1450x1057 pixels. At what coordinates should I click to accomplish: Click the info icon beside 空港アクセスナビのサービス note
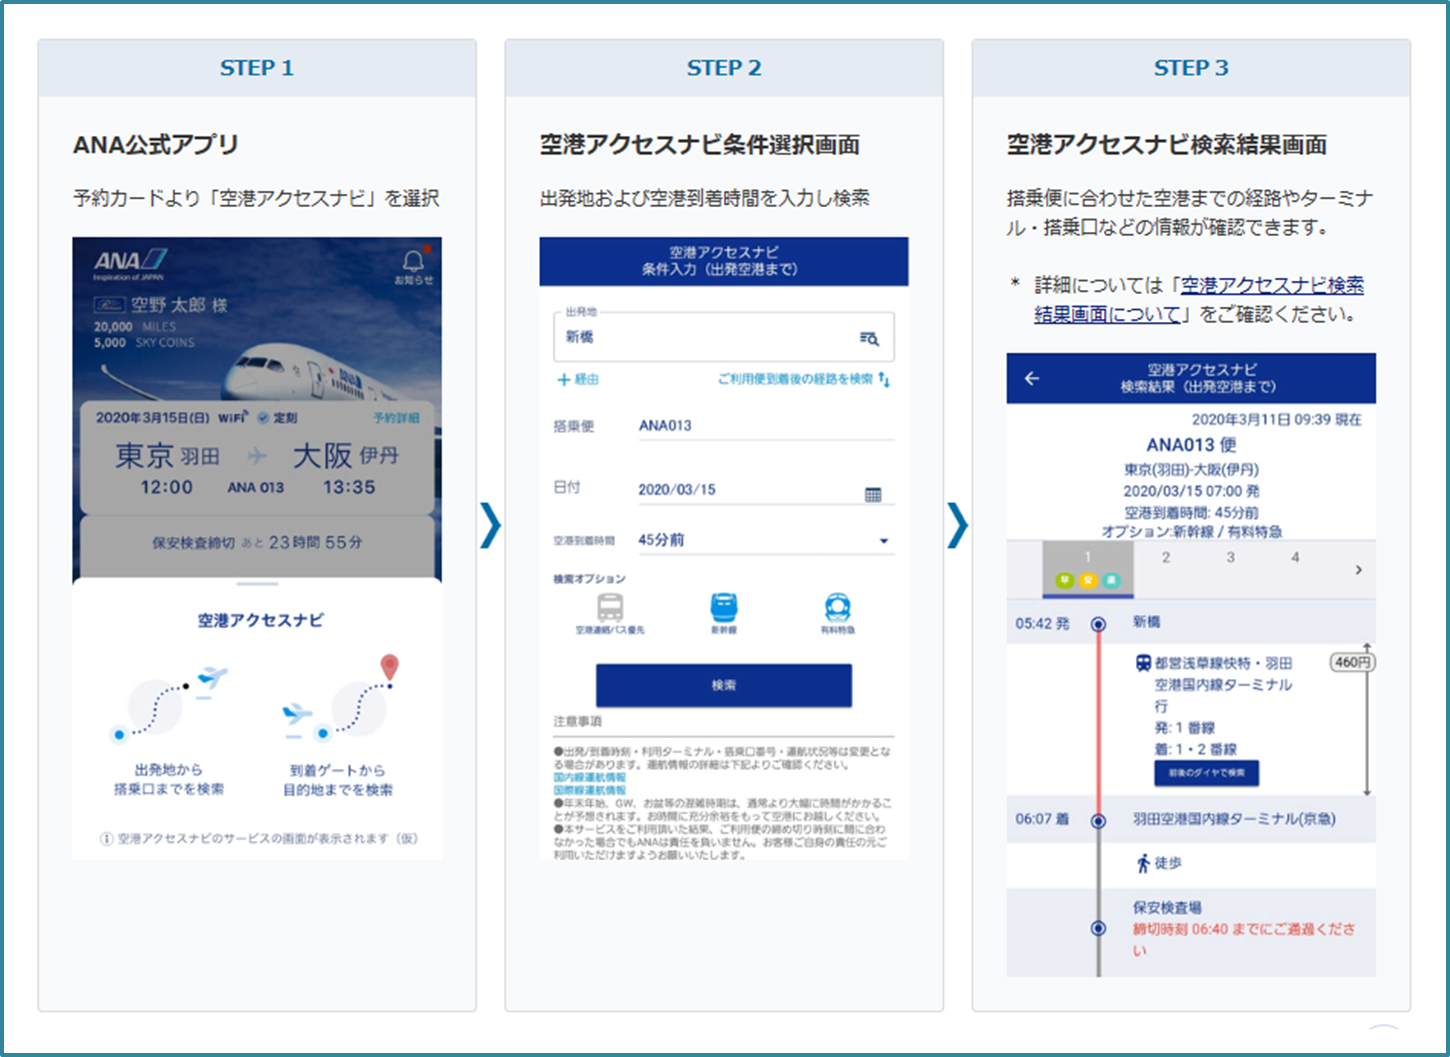click(106, 839)
